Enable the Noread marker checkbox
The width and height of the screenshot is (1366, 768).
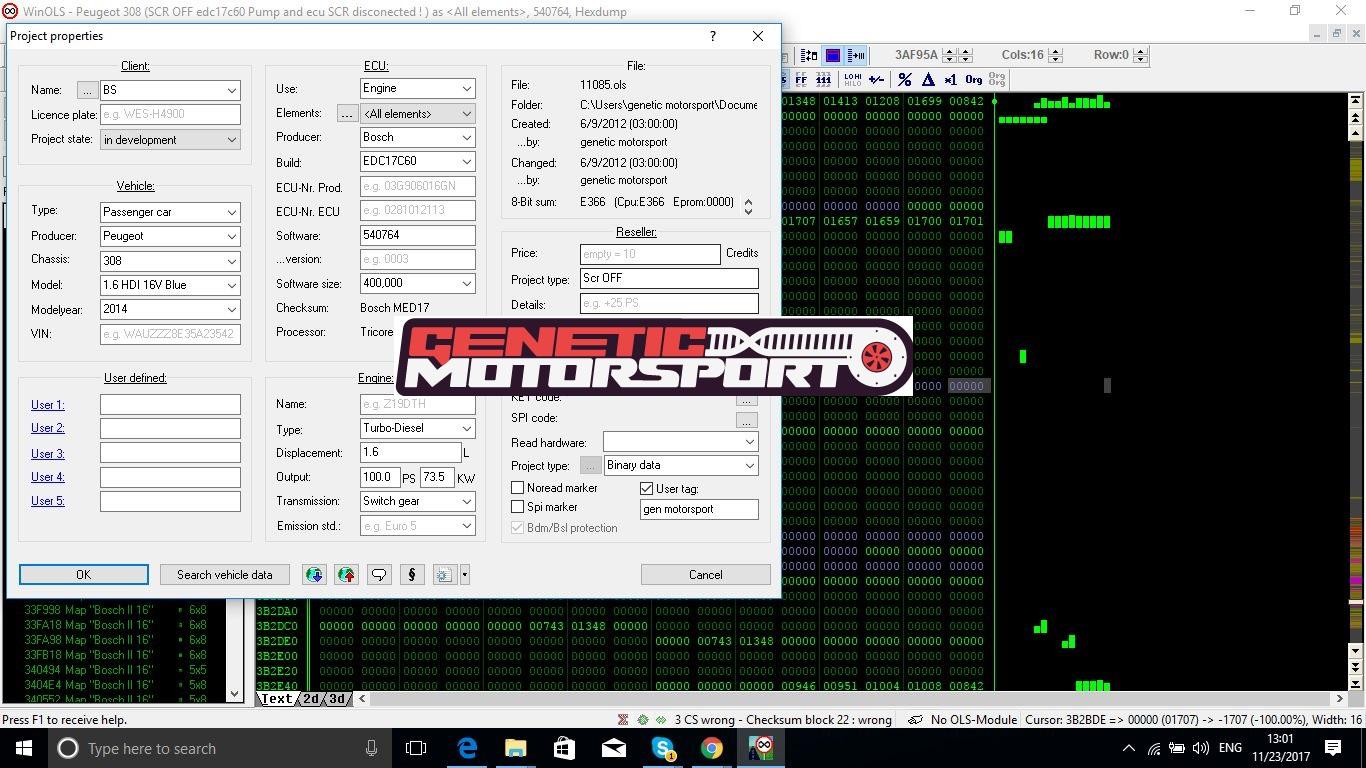tap(518, 488)
